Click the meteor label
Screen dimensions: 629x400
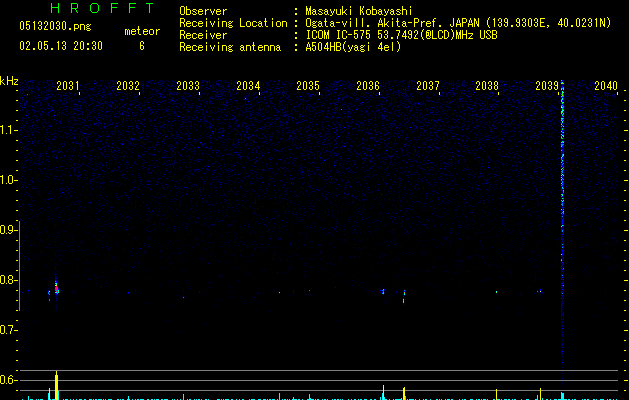pos(142,31)
